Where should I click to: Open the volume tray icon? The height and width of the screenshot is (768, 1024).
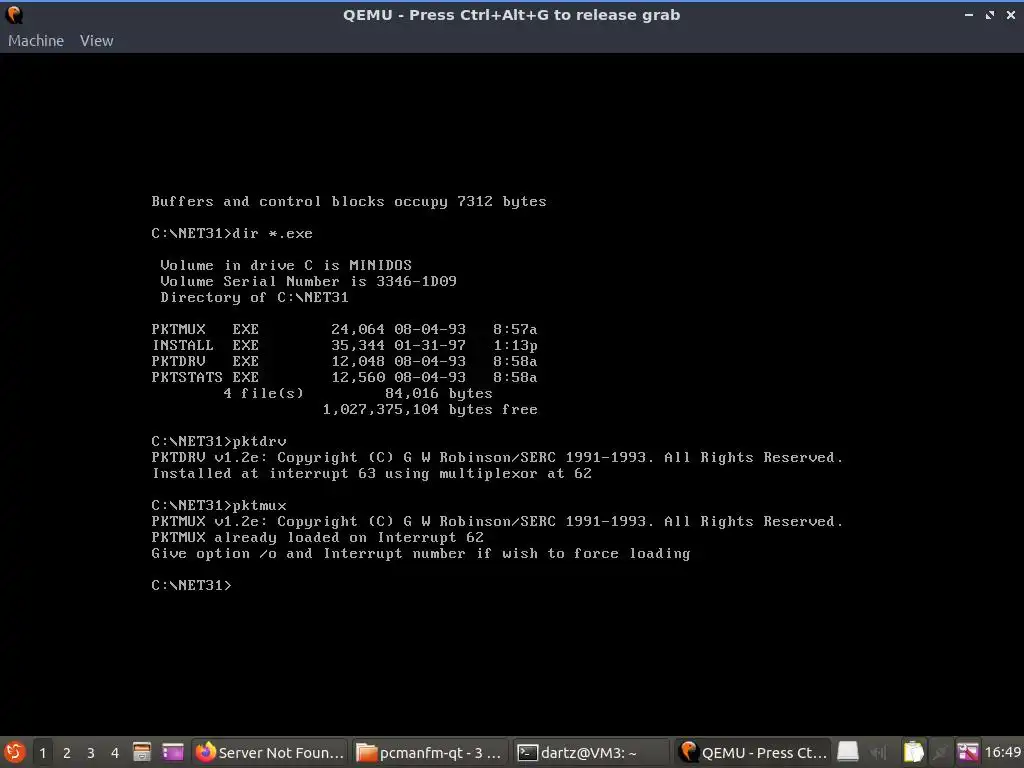click(879, 753)
